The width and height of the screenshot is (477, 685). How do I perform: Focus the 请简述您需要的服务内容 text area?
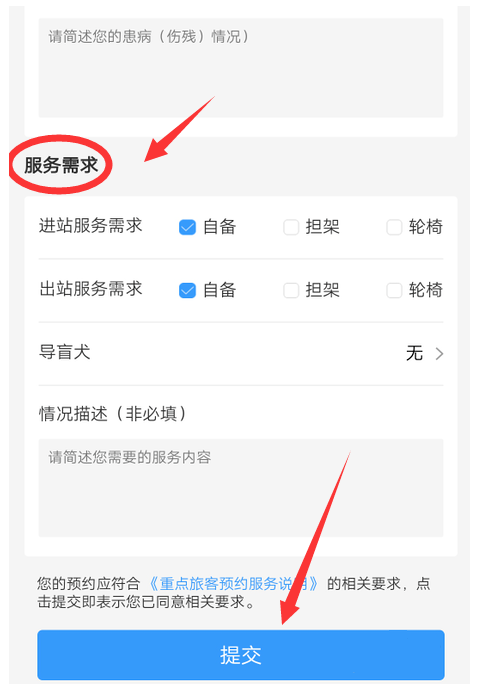[241, 488]
